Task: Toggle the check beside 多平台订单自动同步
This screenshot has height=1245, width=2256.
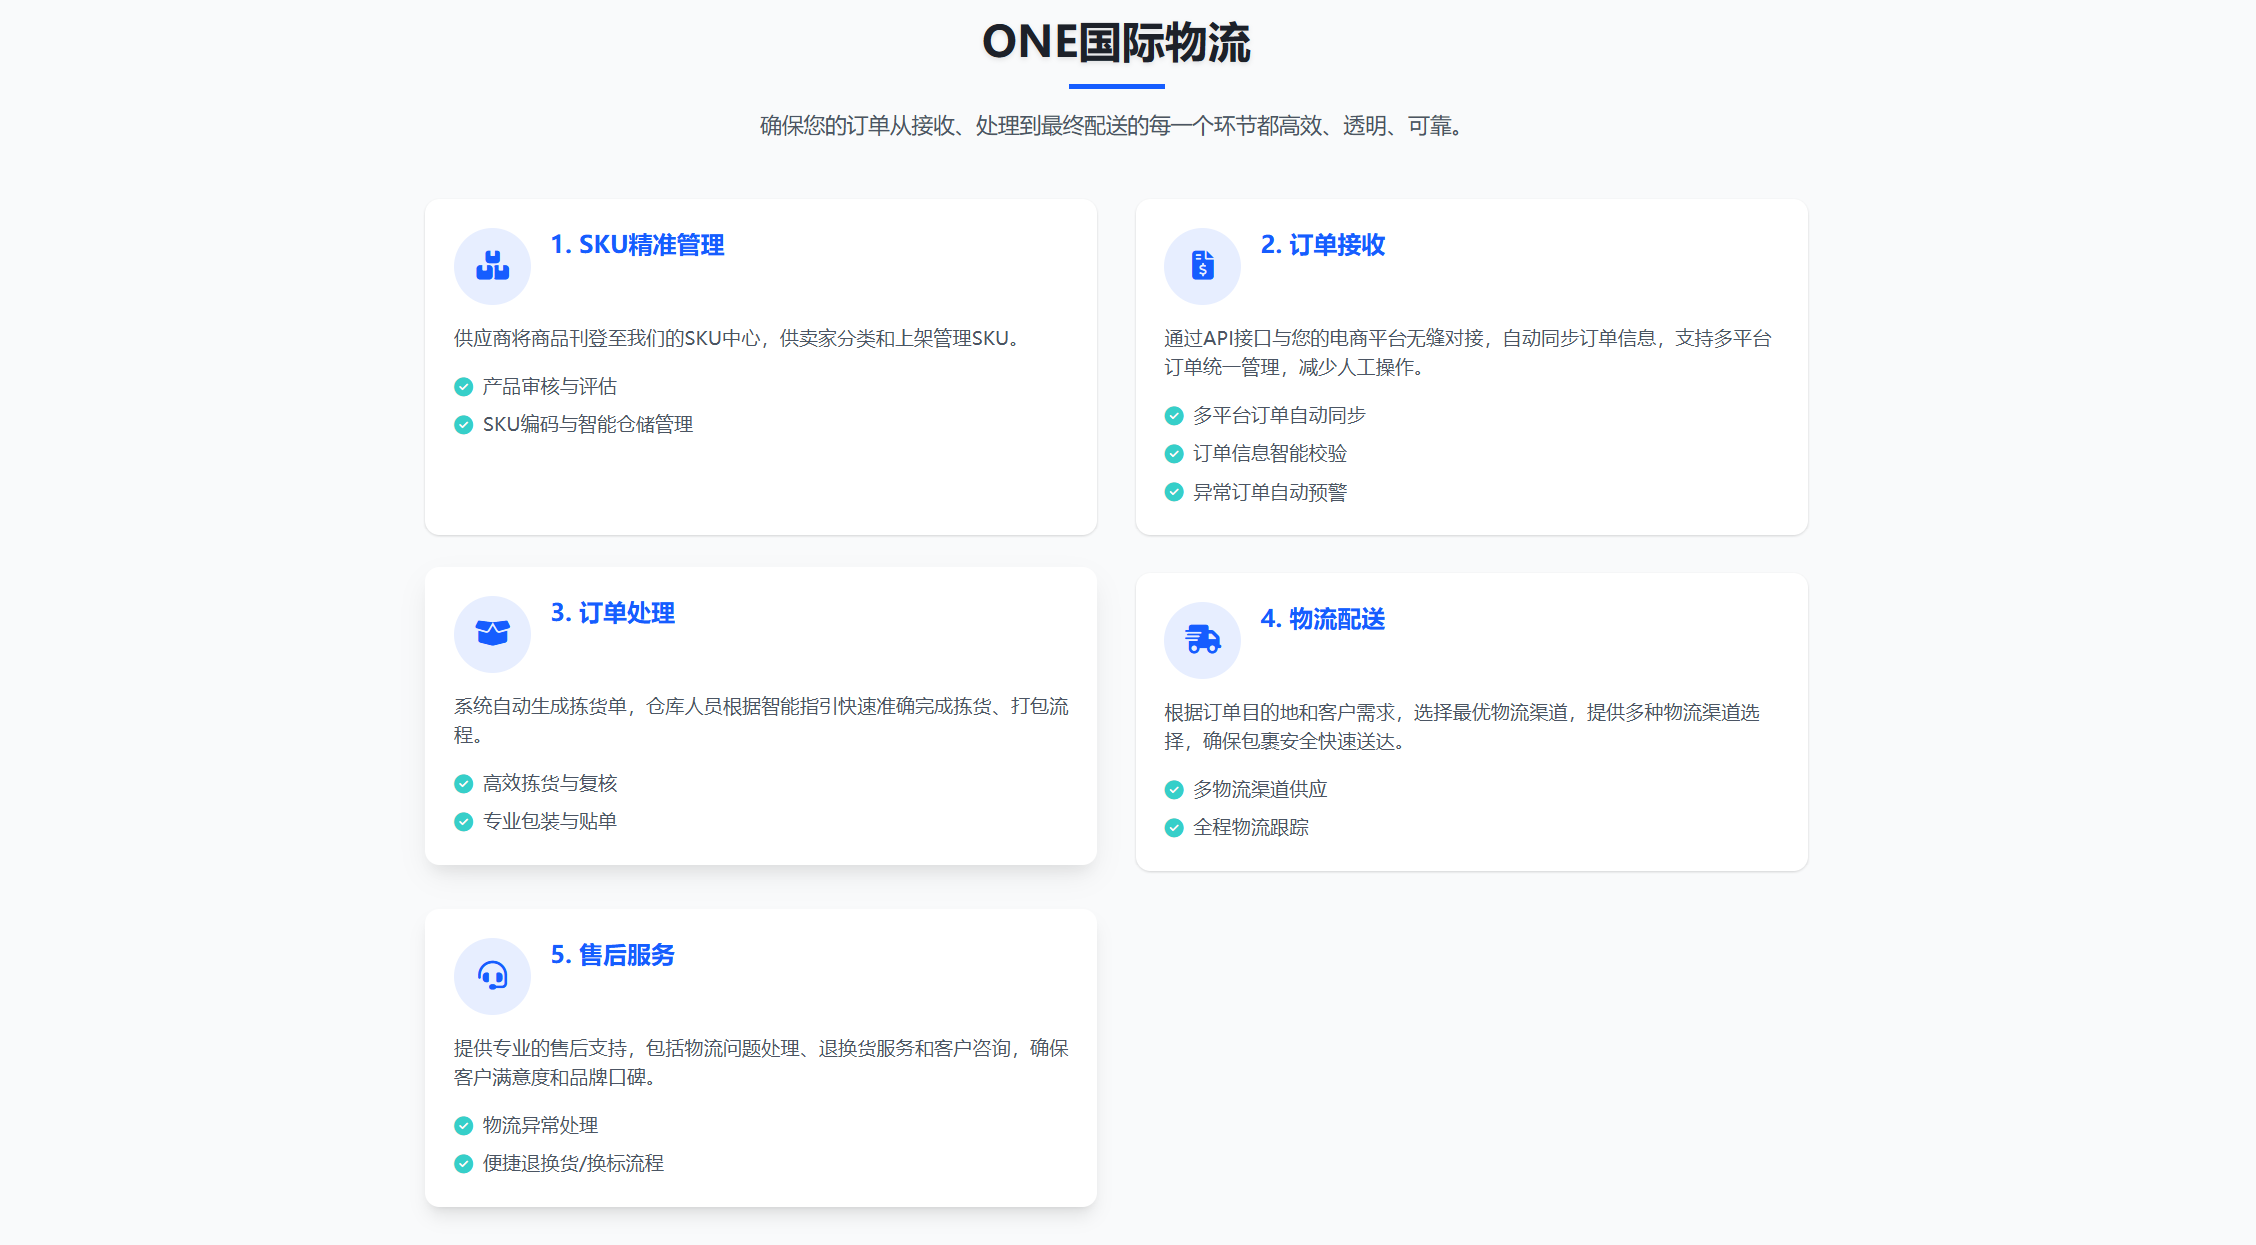Action: coord(1174,415)
